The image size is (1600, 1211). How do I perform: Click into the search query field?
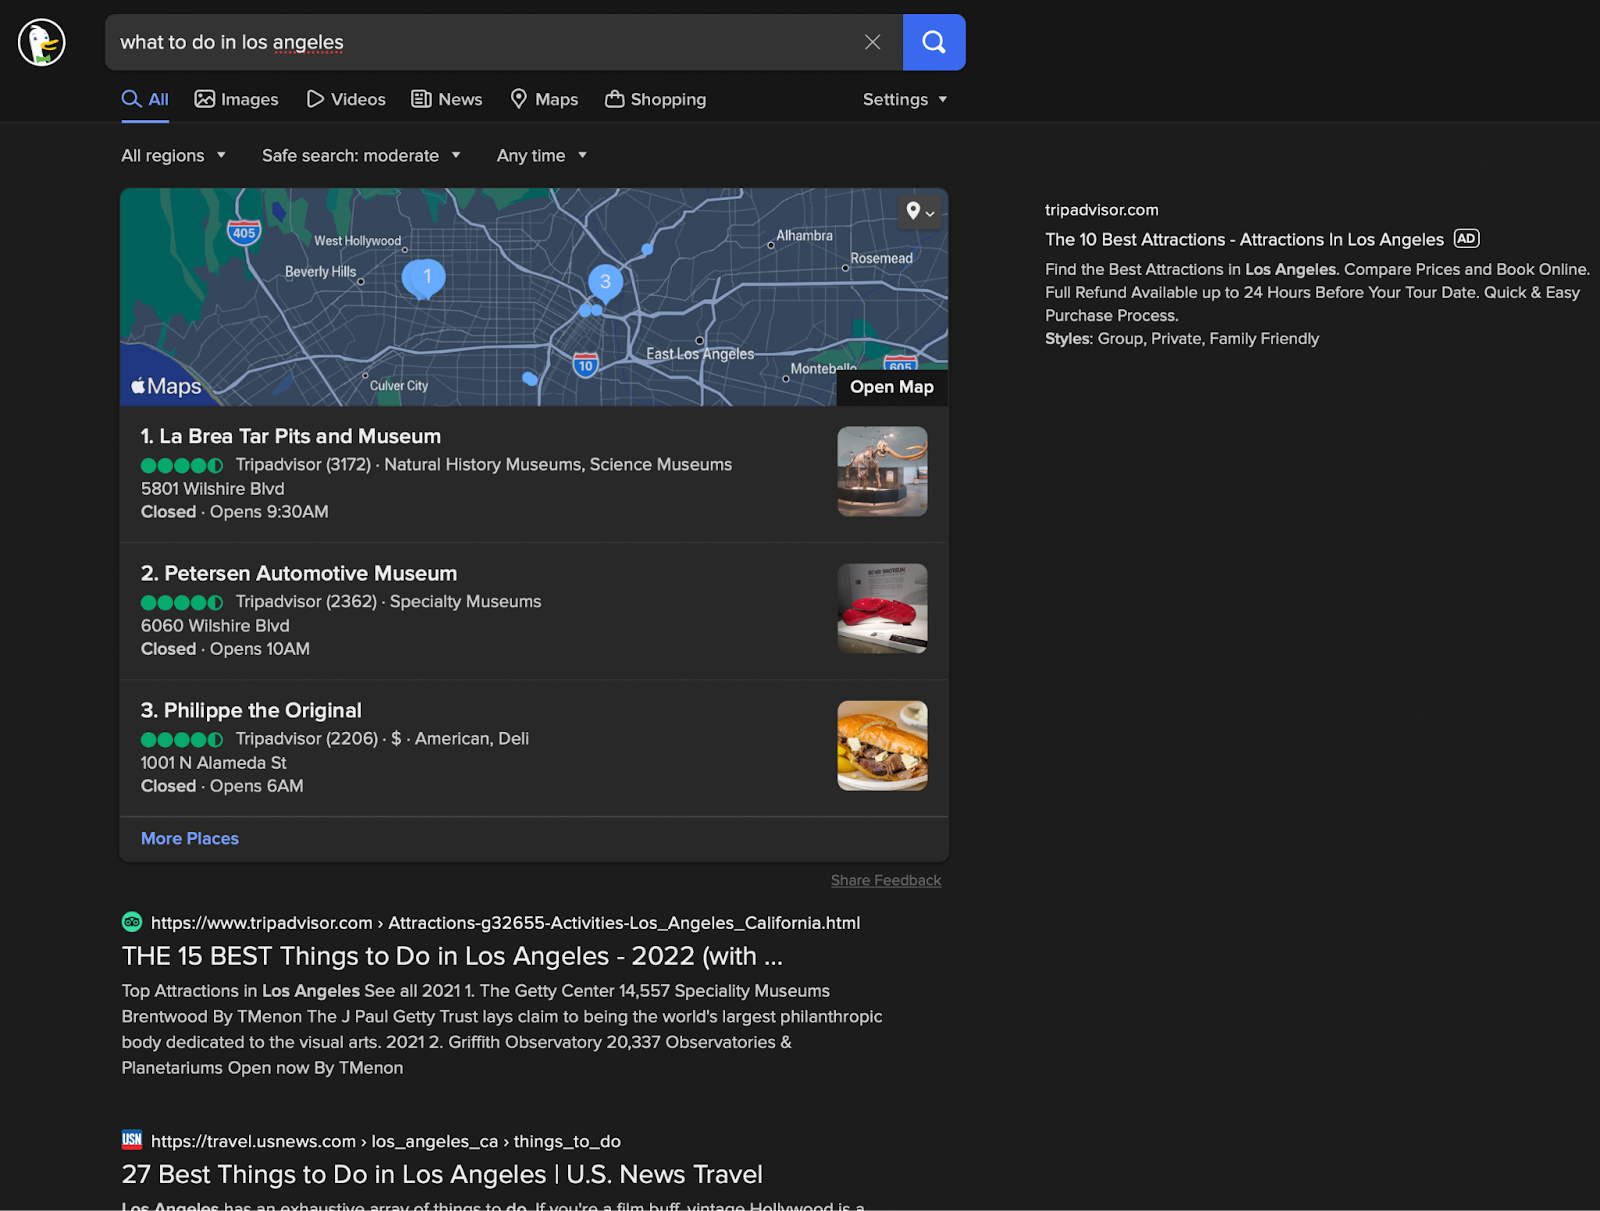pyautogui.click(x=485, y=42)
